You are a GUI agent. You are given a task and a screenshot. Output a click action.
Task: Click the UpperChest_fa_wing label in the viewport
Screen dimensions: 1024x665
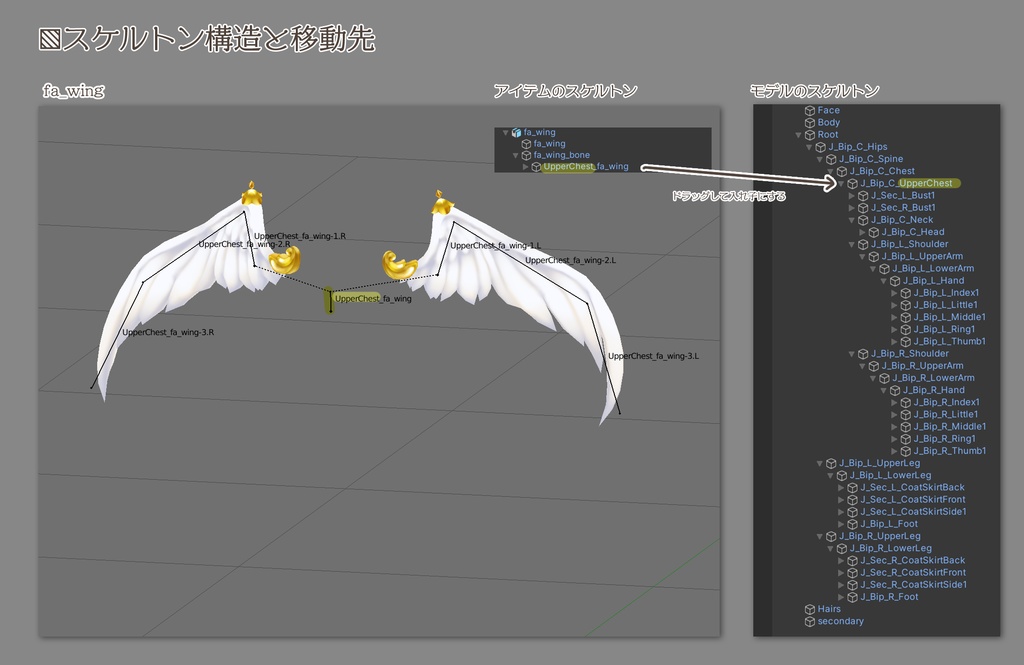click(372, 296)
